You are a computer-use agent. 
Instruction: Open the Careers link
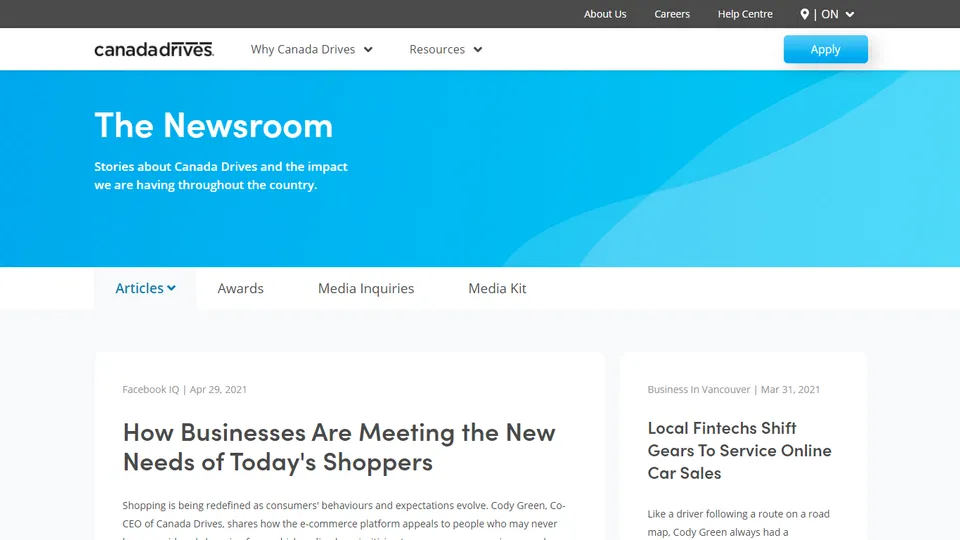click(x=672, y=14)
